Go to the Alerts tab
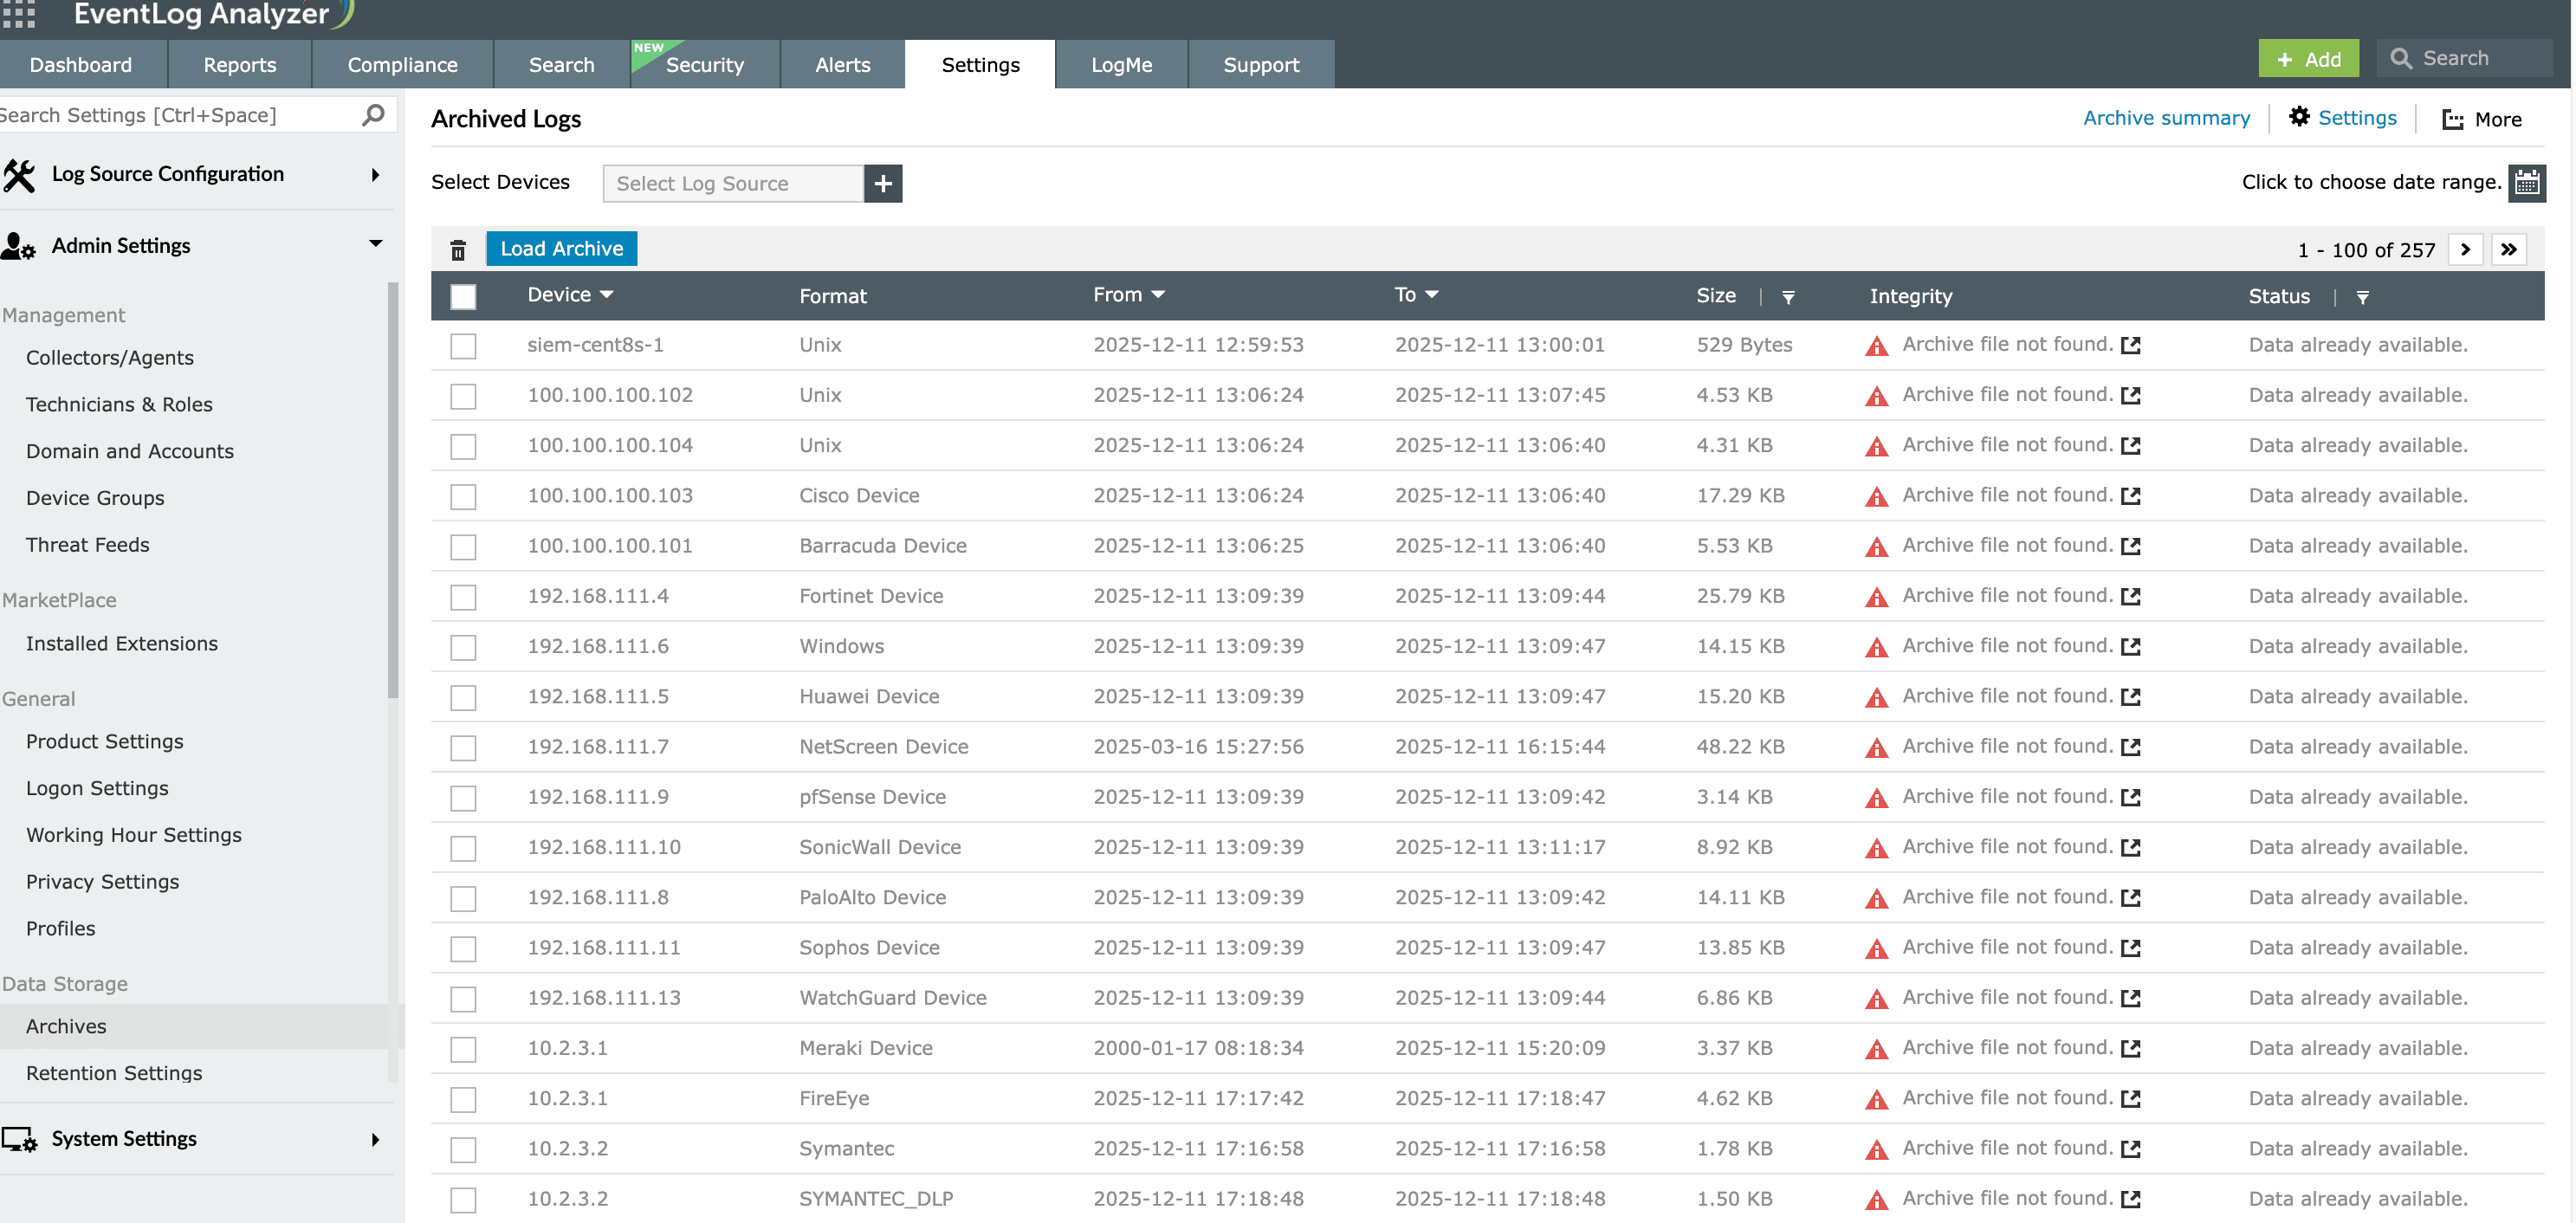This screenshot has width=2576, height=1223. click(x=843, y=64)
